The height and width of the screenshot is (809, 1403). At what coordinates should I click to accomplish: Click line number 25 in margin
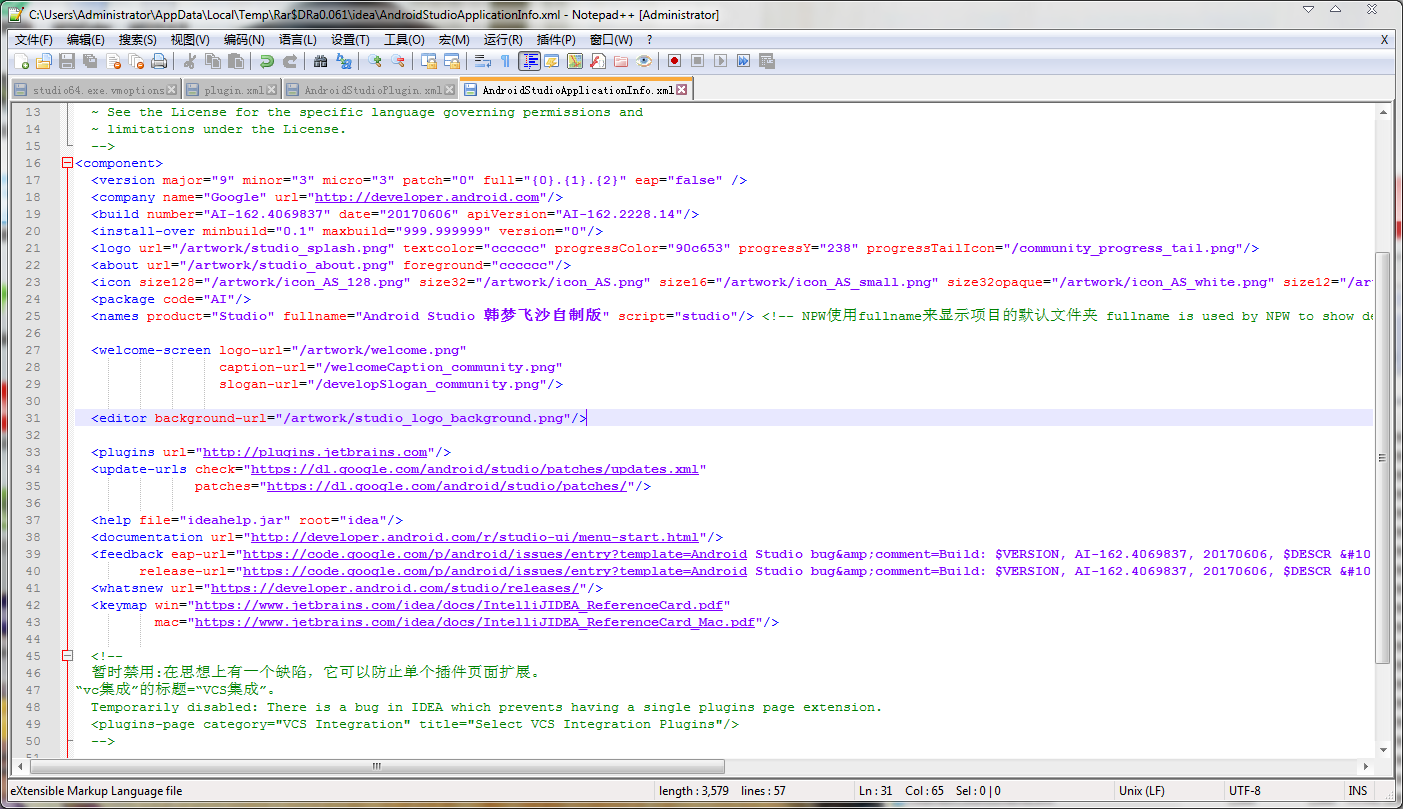point(33,316)
